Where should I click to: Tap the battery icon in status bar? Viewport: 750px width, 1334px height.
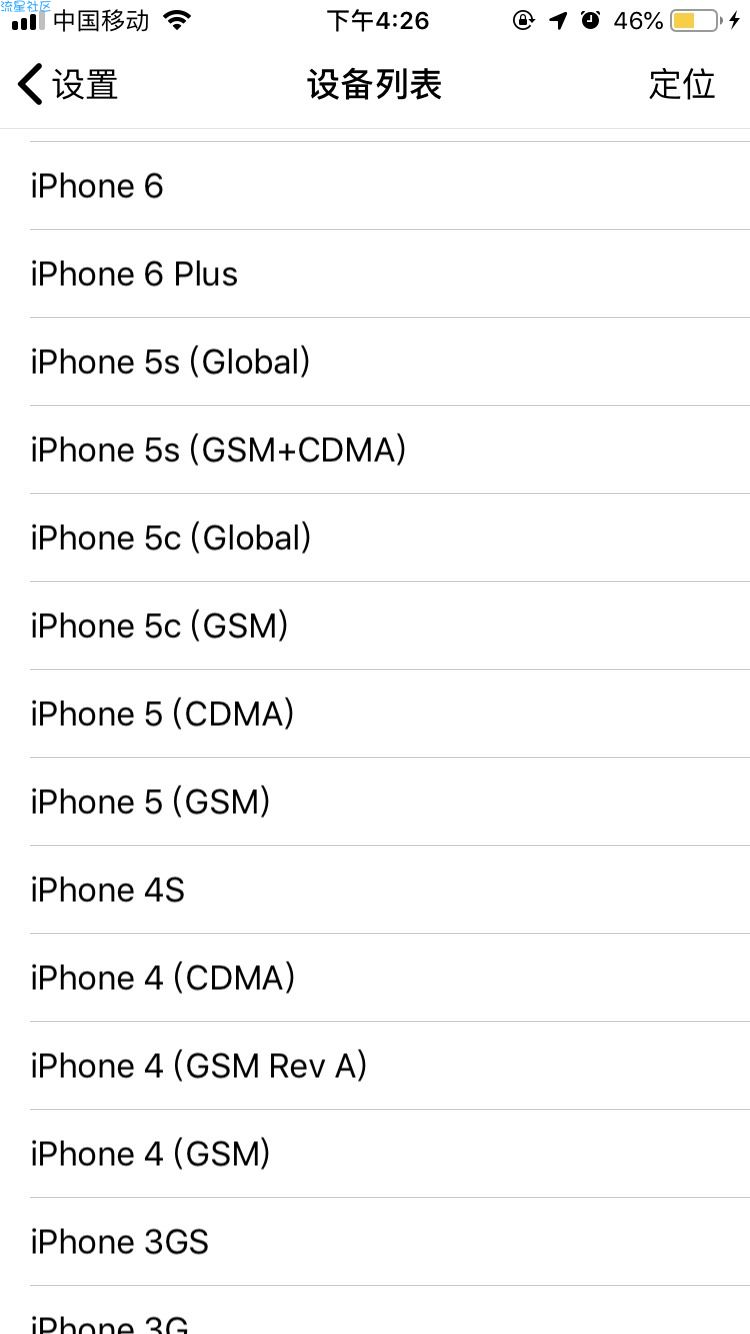696,20
